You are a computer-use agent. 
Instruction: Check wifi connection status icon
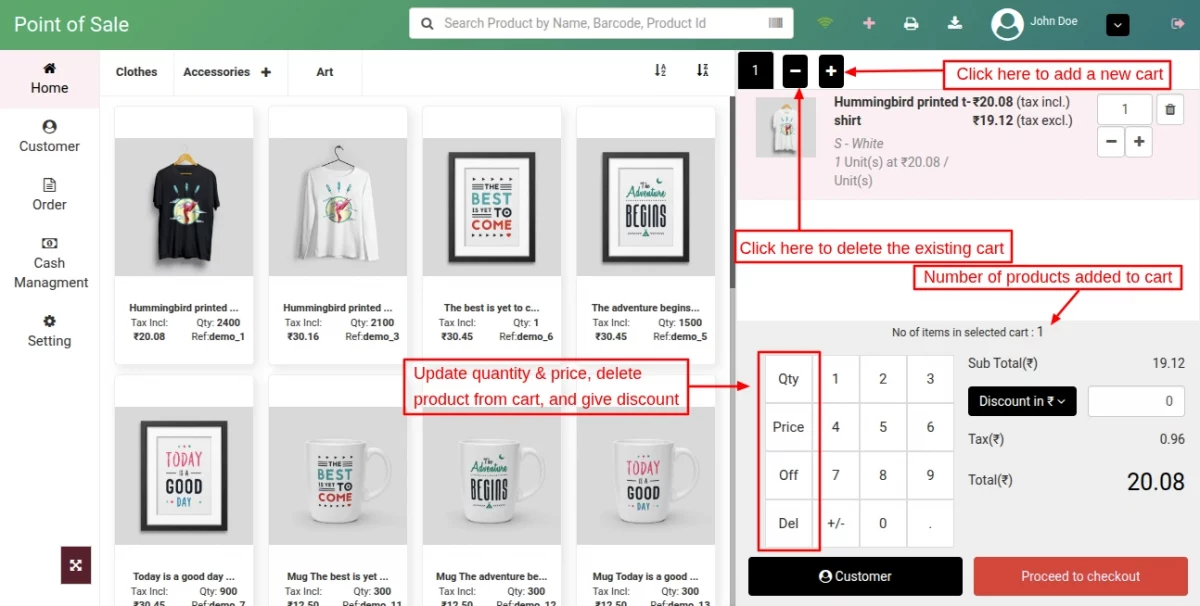click(x=823, y=22)
